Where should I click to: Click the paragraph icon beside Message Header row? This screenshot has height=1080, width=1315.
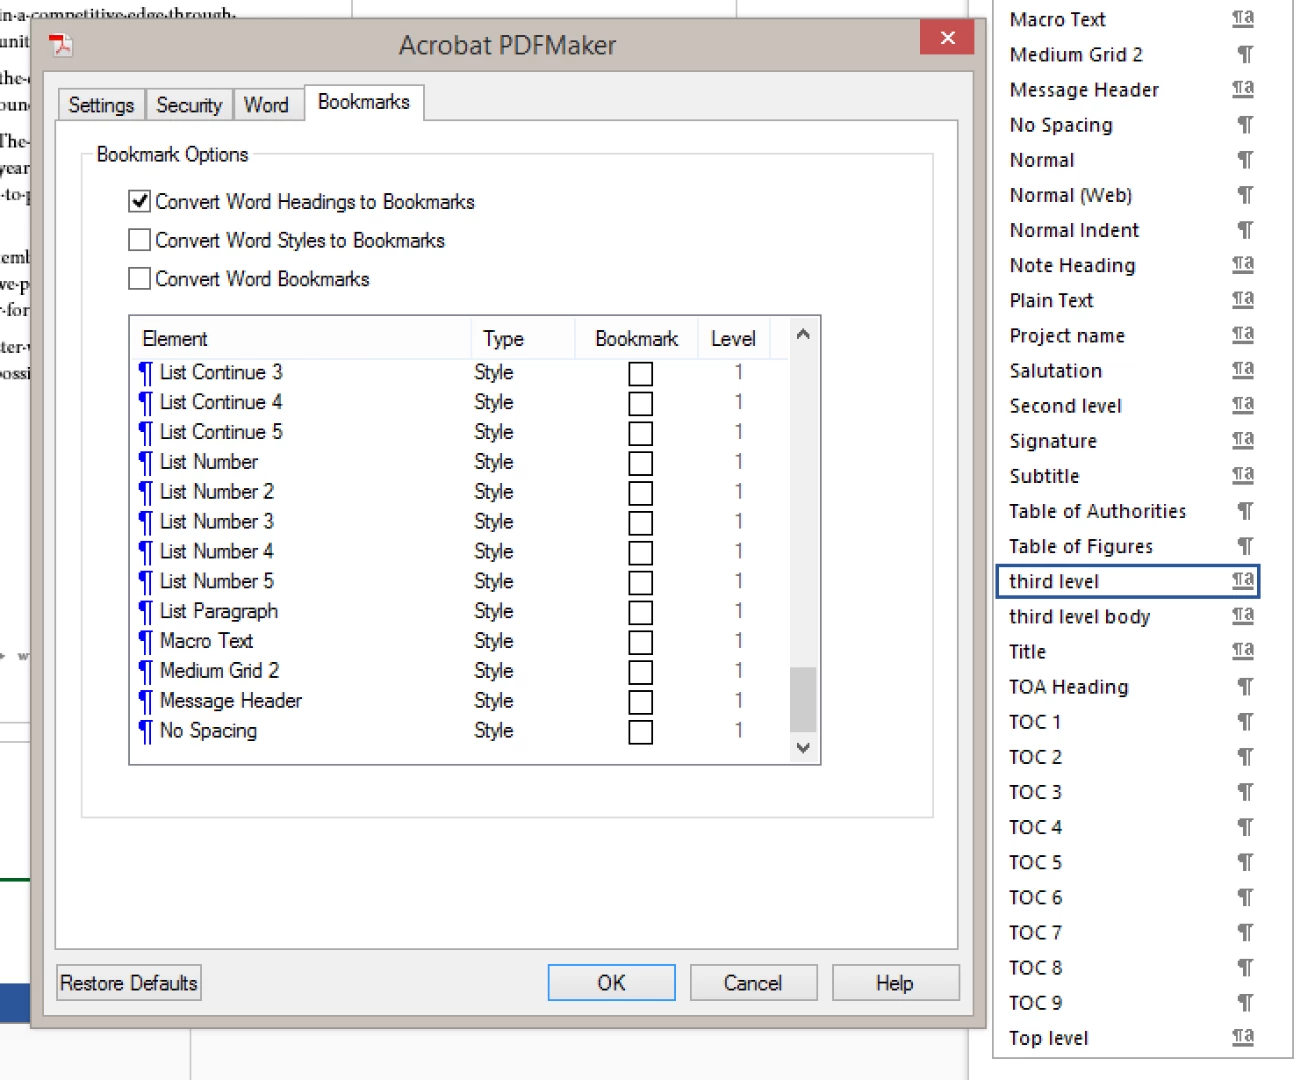click(x=146, y=702)
